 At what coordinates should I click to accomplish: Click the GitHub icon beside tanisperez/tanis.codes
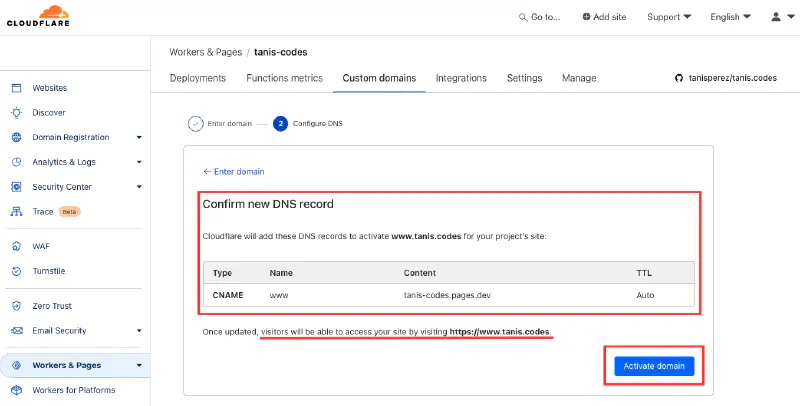[x=679, y=78]
